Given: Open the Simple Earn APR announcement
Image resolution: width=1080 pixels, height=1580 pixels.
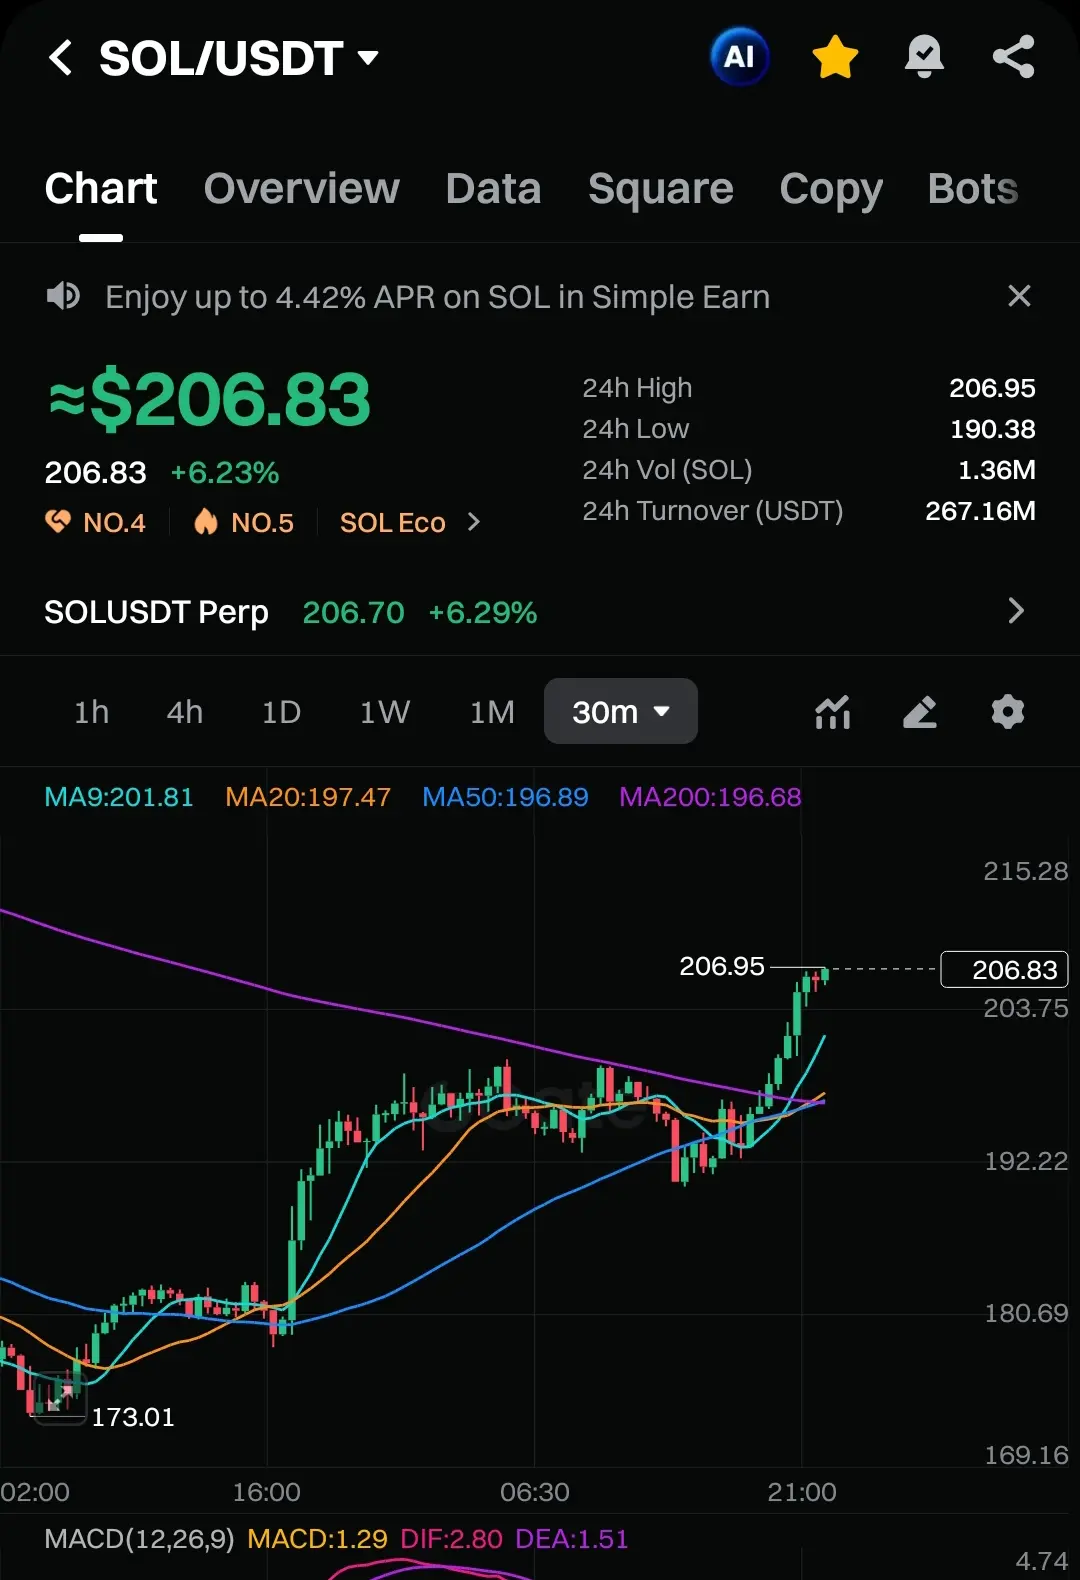Looking at the screenshot, I should [437, 297].
